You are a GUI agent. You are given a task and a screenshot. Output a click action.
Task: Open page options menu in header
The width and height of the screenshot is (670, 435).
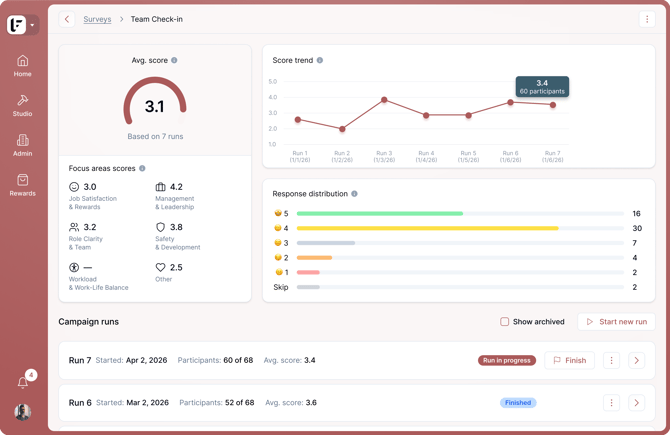tap(647, 19)
